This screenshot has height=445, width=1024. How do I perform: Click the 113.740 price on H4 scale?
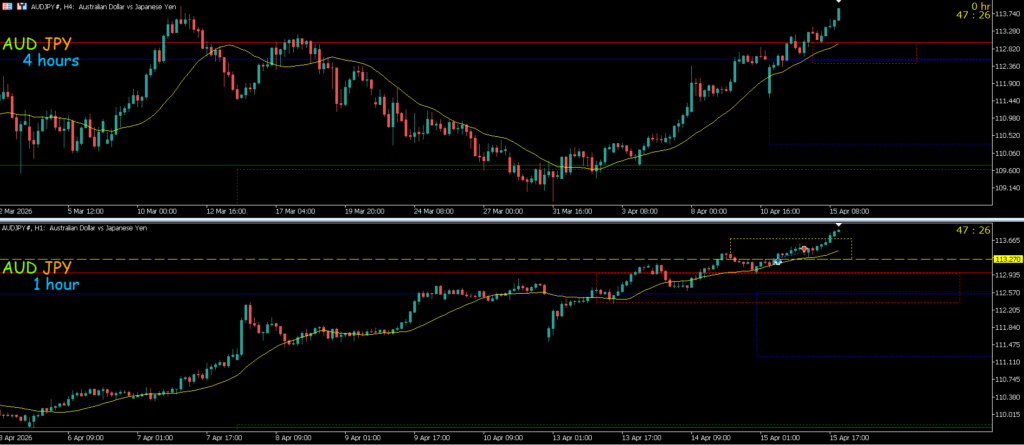point(1006,13)
